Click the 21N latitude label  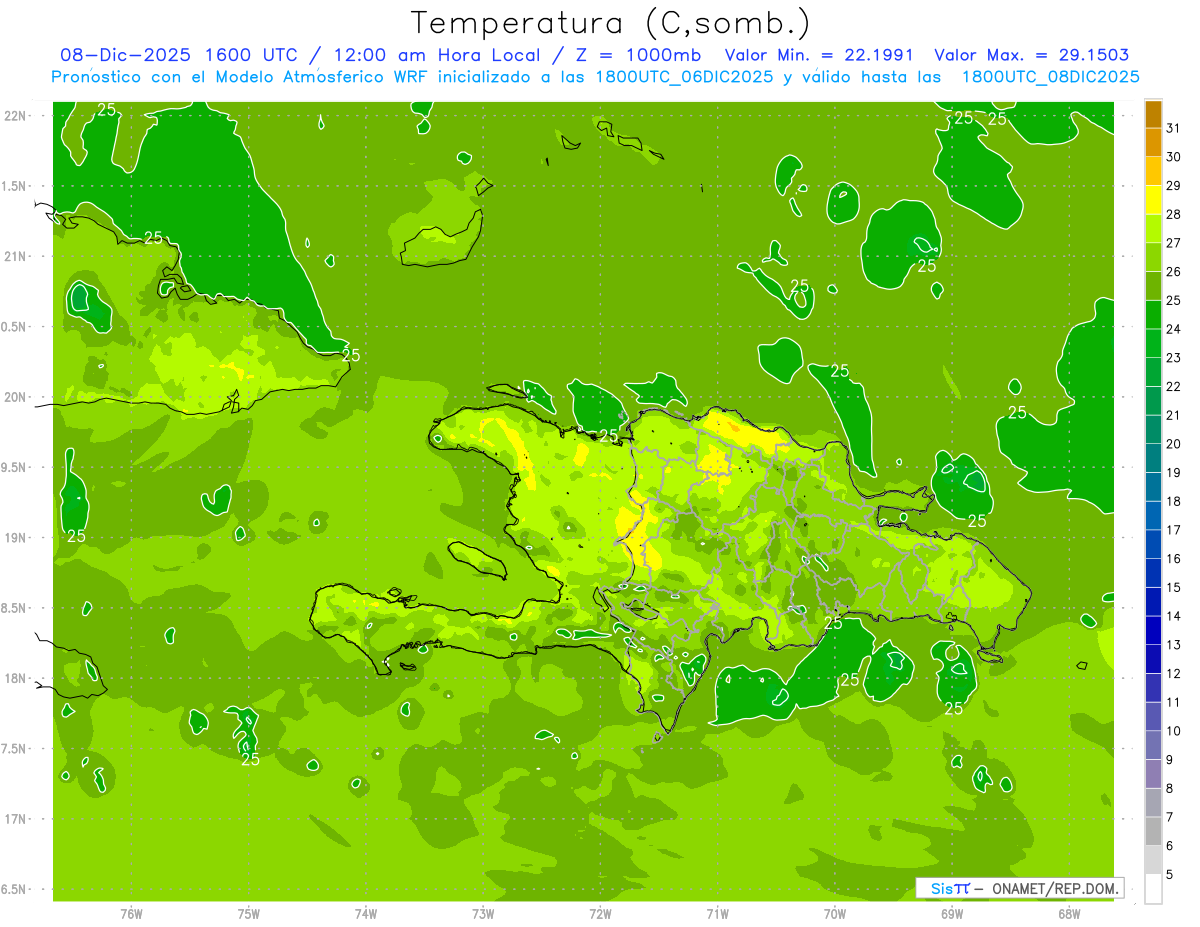click(16, 256)
